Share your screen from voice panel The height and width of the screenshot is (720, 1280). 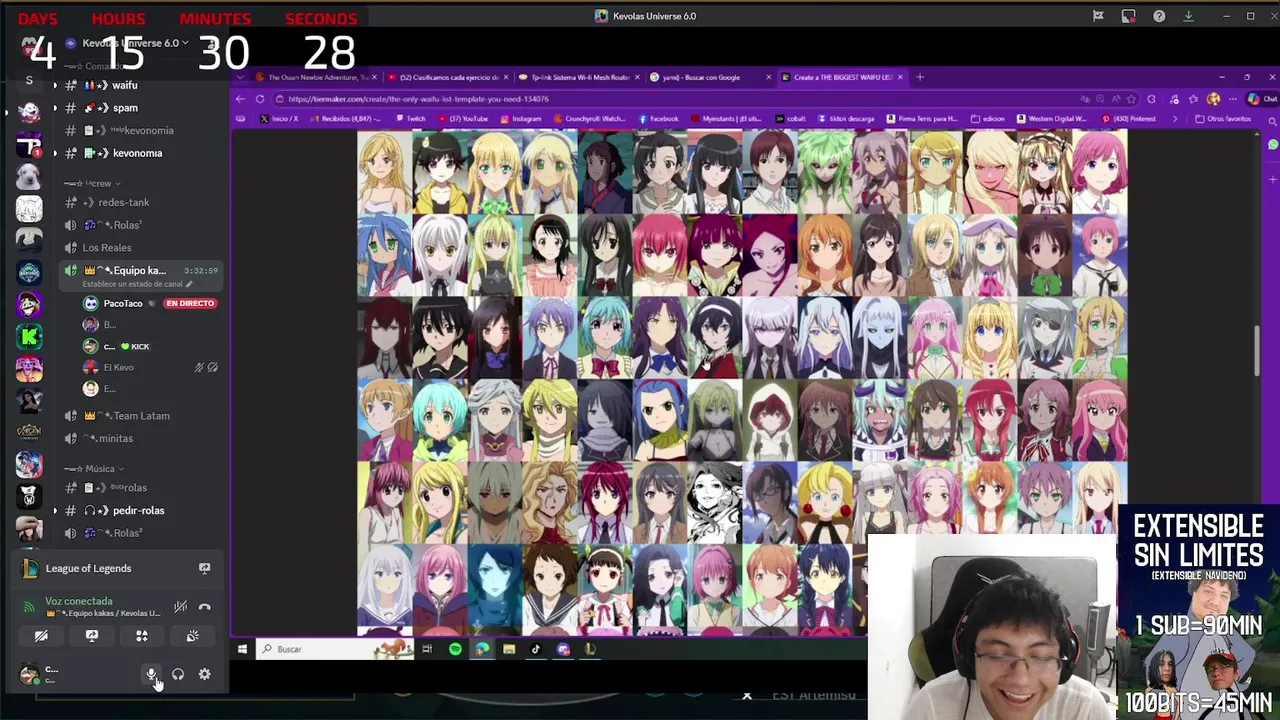click(x=92, y=636)
